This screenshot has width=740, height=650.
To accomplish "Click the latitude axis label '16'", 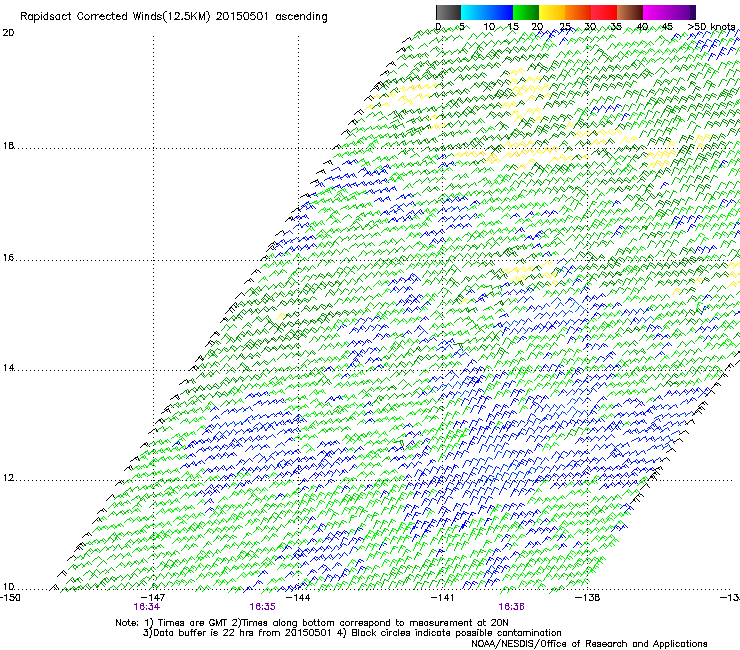I will 8,258.
